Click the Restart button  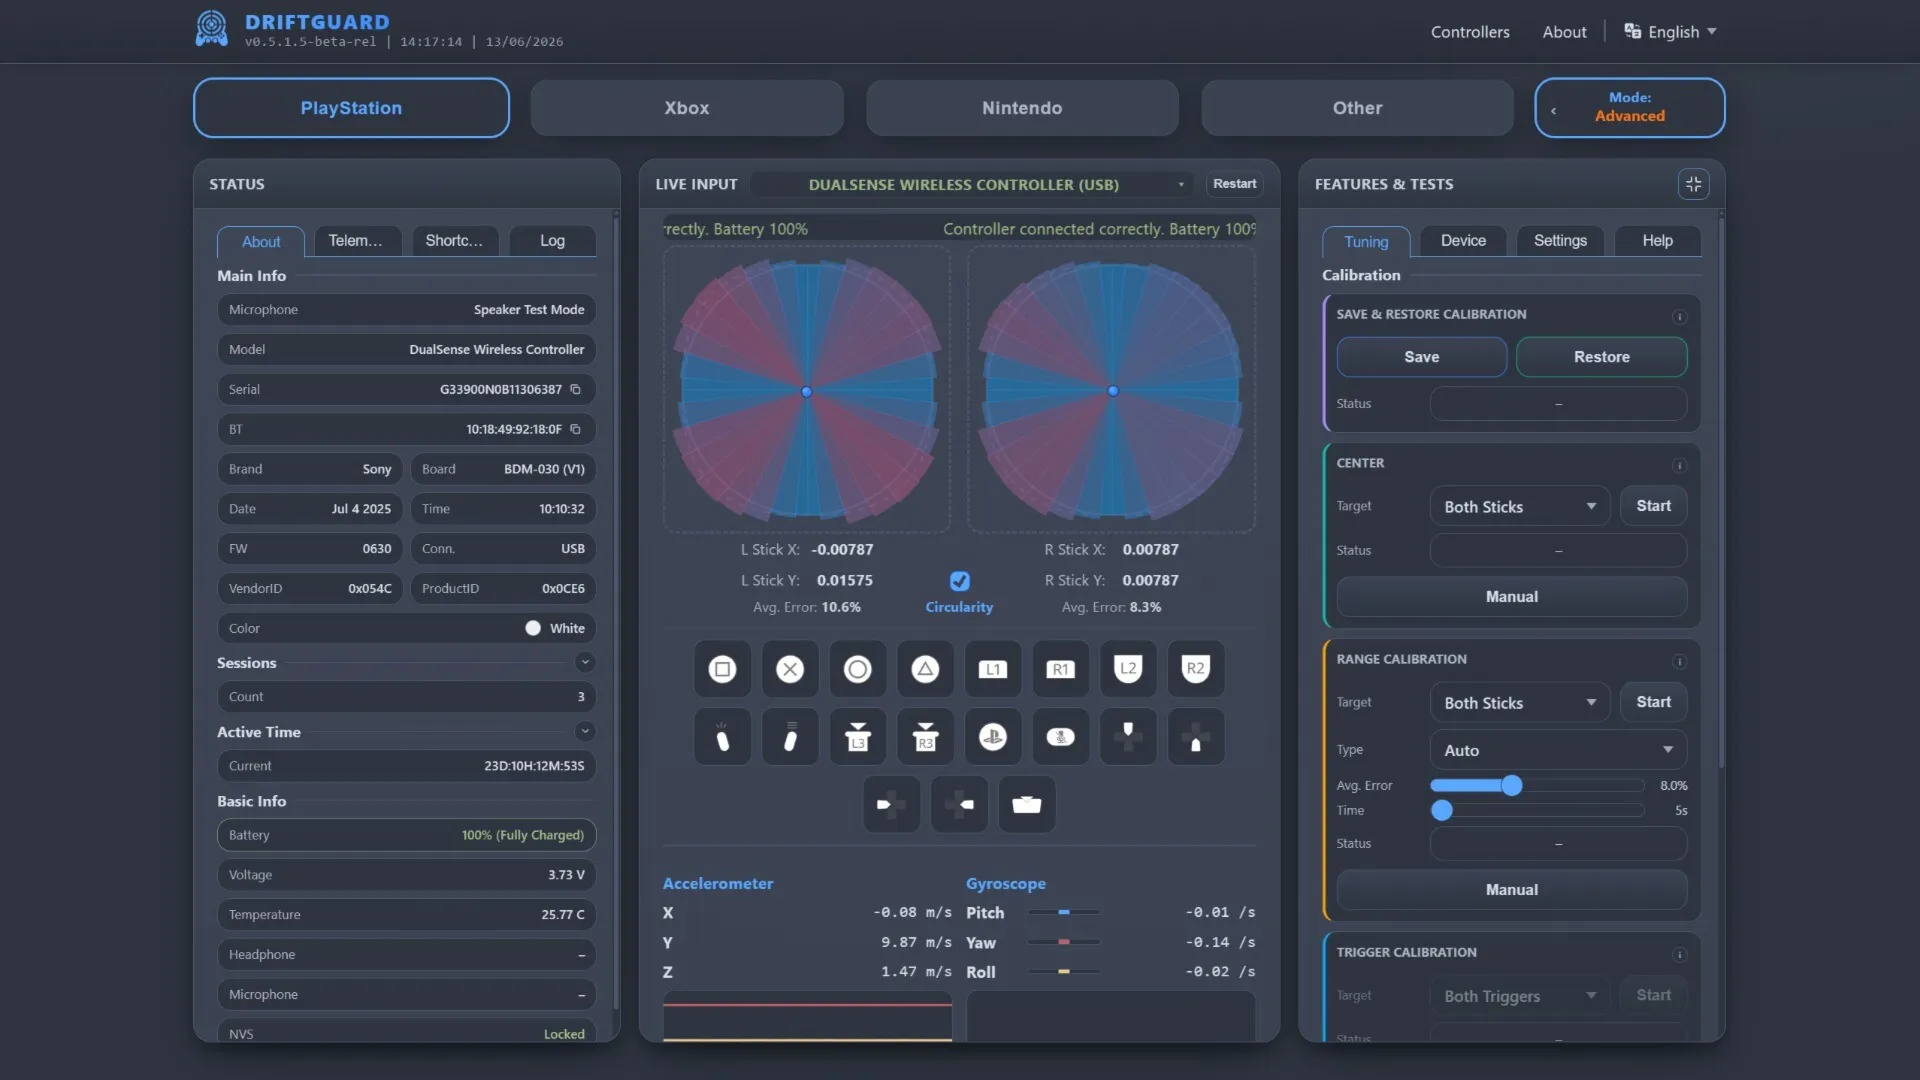click(1234, 184)
